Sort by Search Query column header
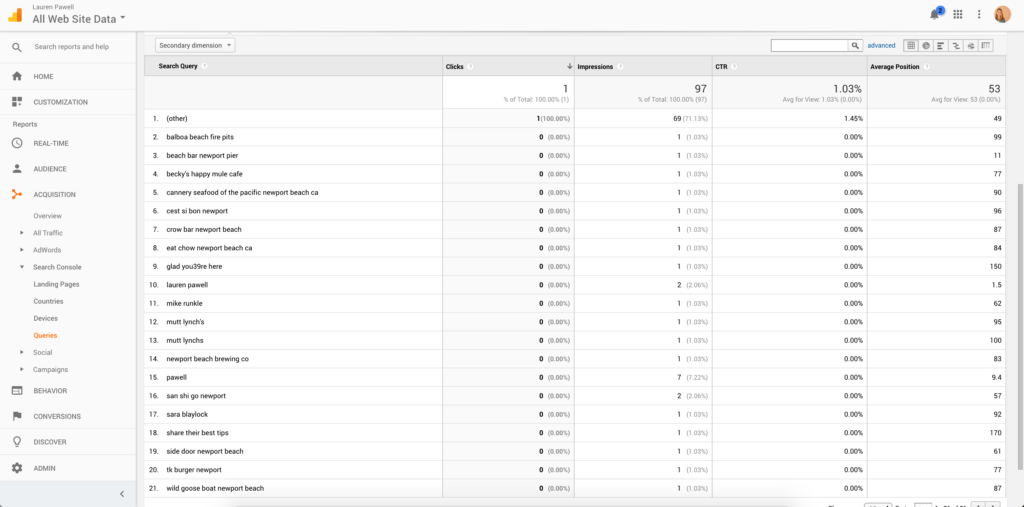 click(178, 66)
